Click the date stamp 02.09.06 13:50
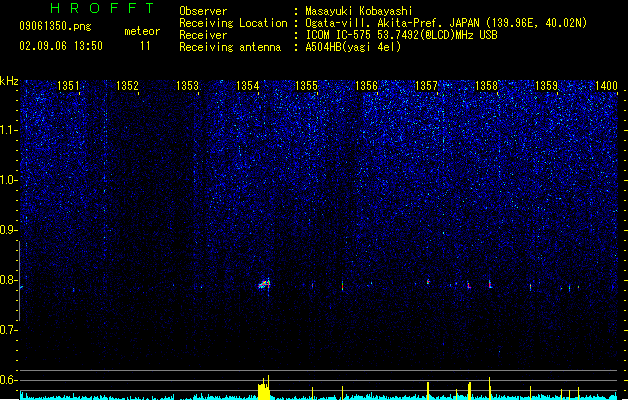 [x=61, y=46]
